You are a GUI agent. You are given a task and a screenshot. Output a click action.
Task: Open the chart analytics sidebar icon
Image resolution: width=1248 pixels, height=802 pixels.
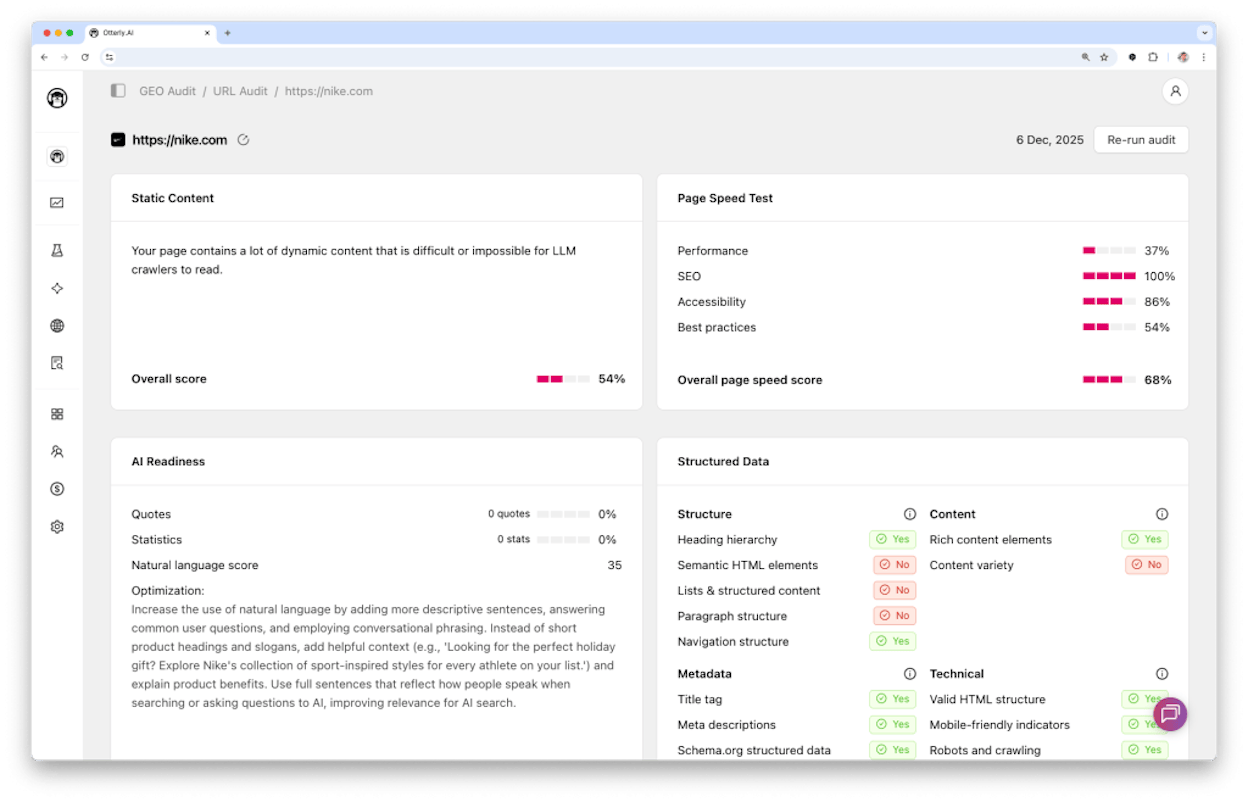coord(57,203)
